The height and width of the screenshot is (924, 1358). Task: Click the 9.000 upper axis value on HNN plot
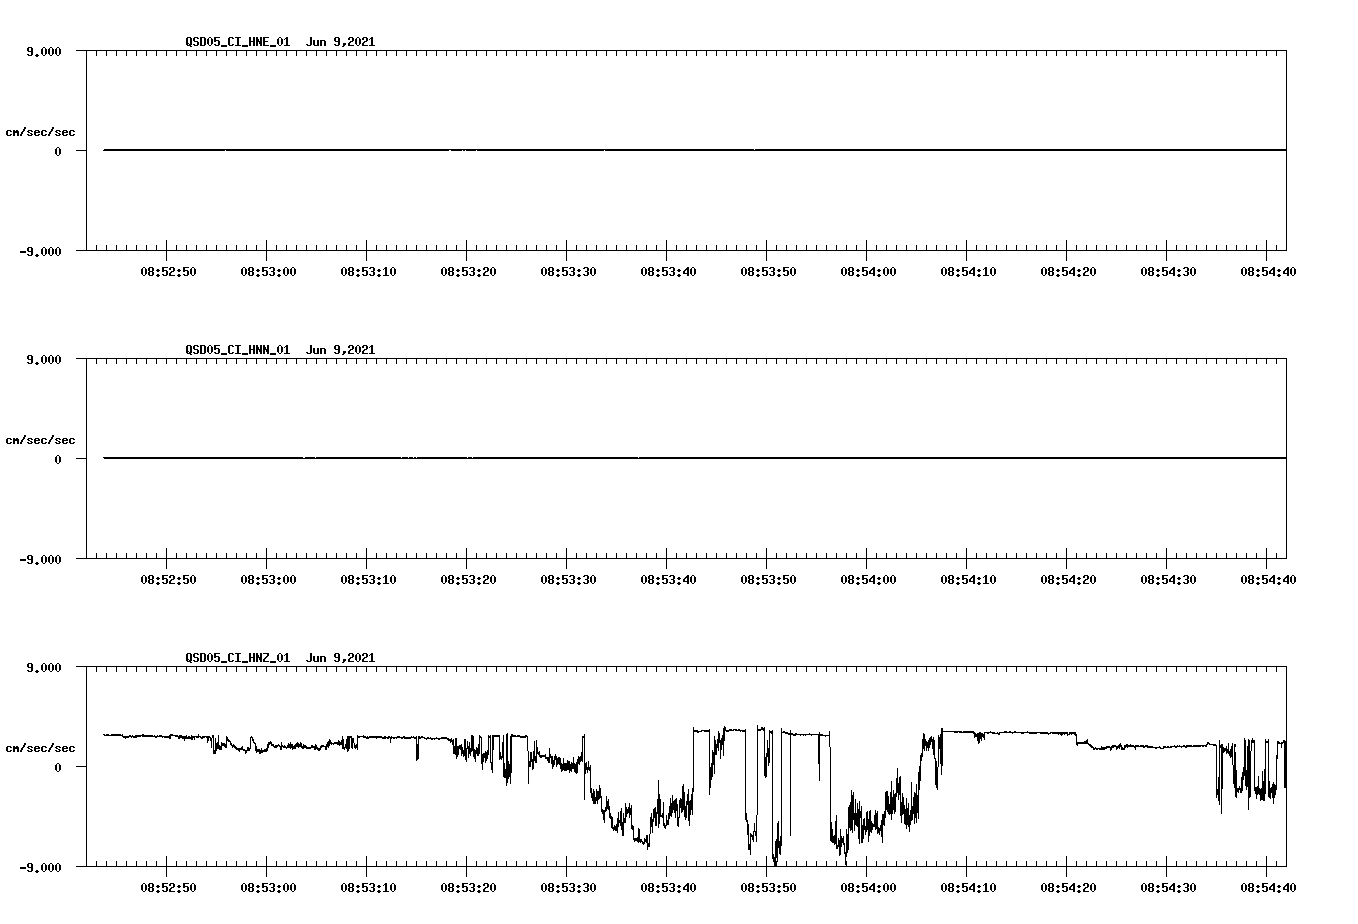click(x=44, y=360)
